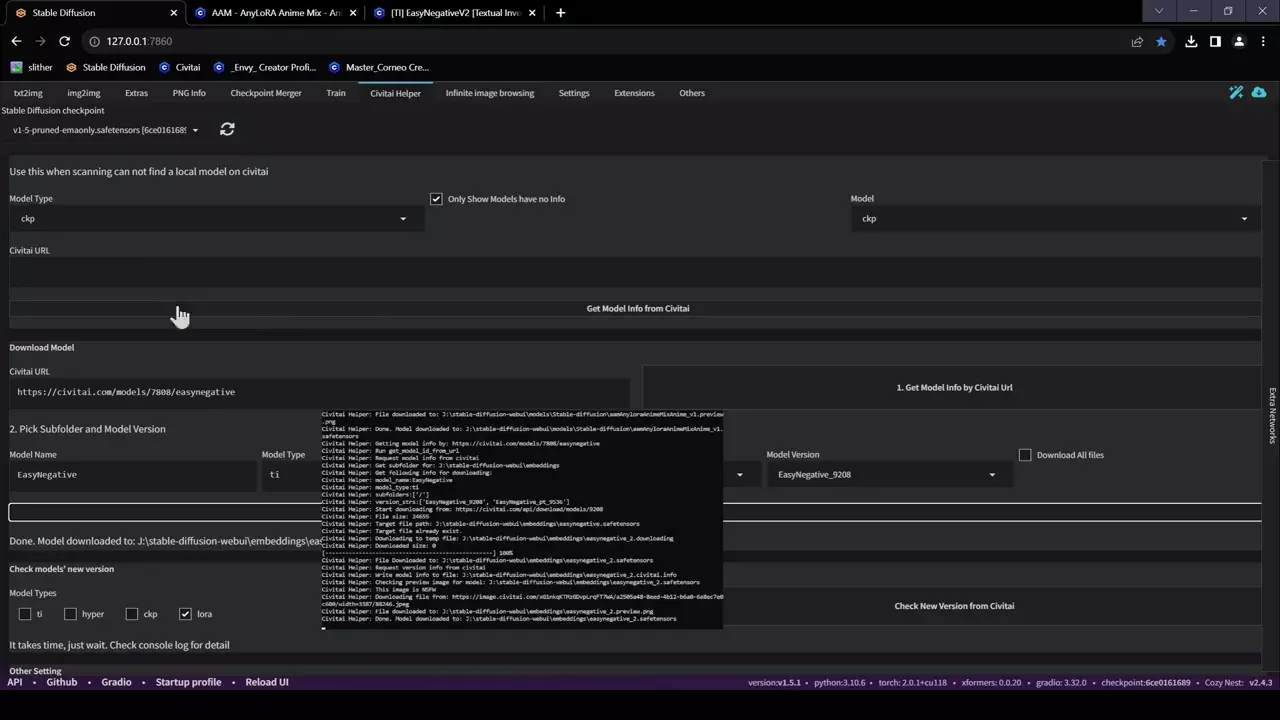1280x720 pixels.
Task: Uncheck Only Show Models have no Info
Action: [x=436, y=199]
